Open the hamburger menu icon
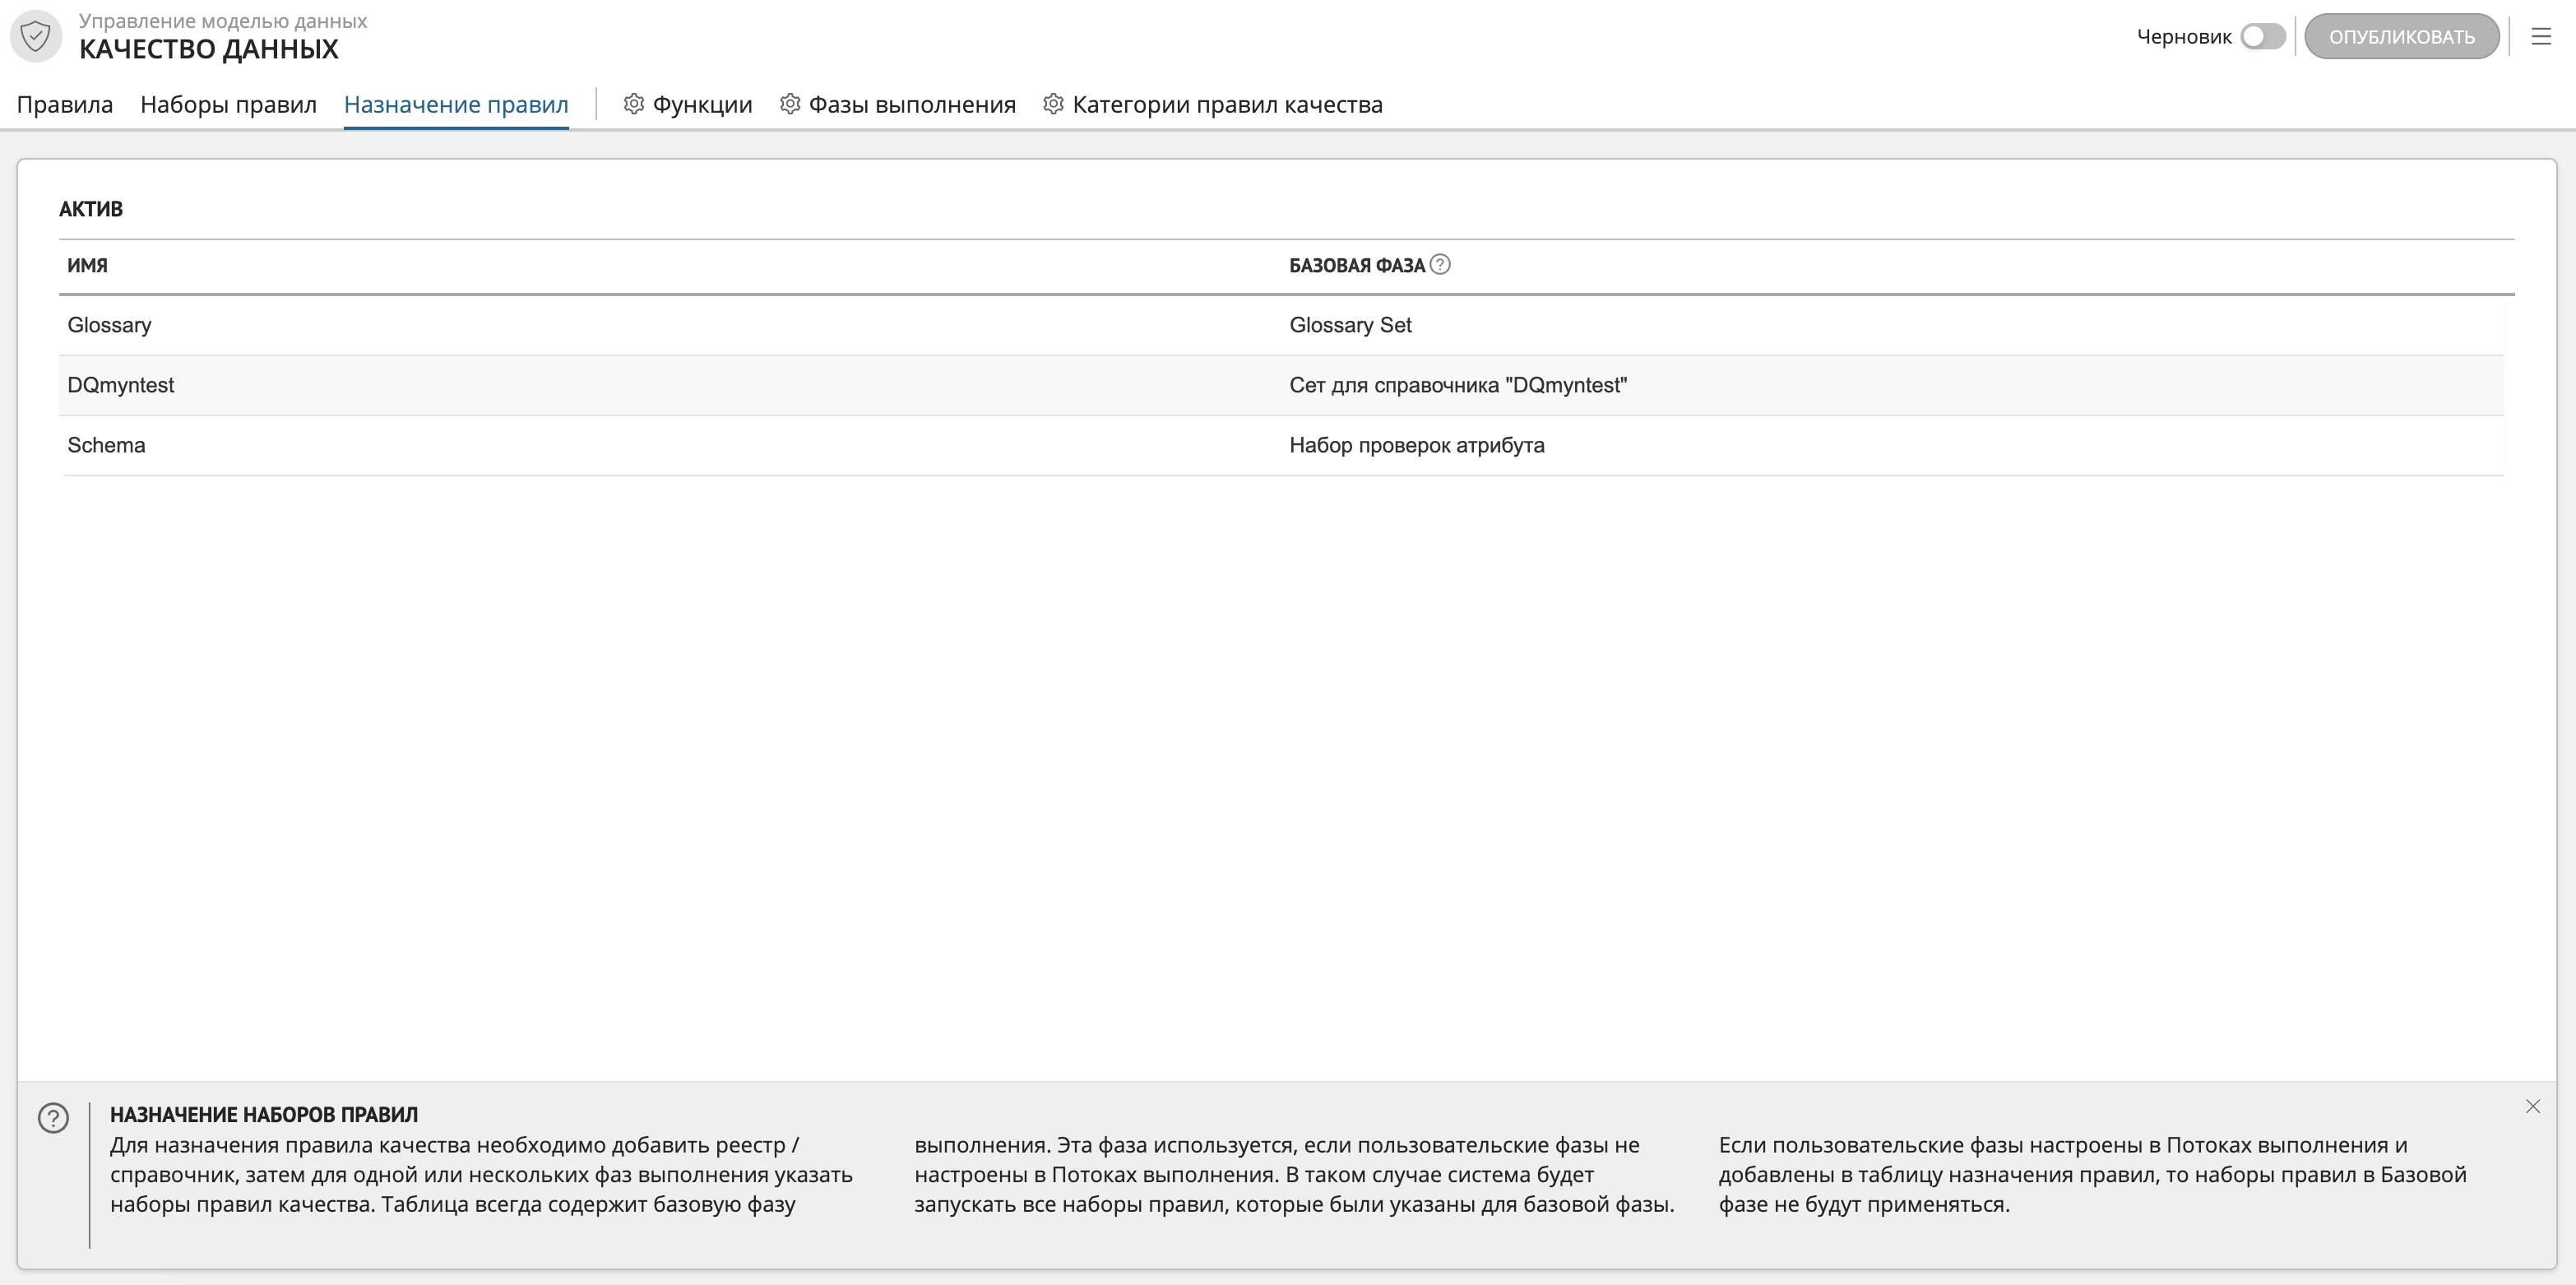The image size is (2576, 1285). (2541, 37)
